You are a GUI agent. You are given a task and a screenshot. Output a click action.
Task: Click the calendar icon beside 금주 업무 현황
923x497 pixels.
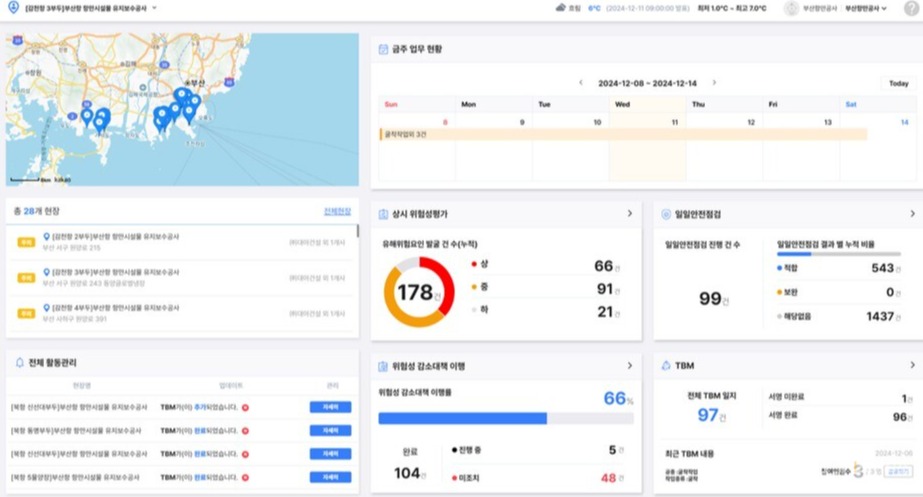(x=383, y=49)
